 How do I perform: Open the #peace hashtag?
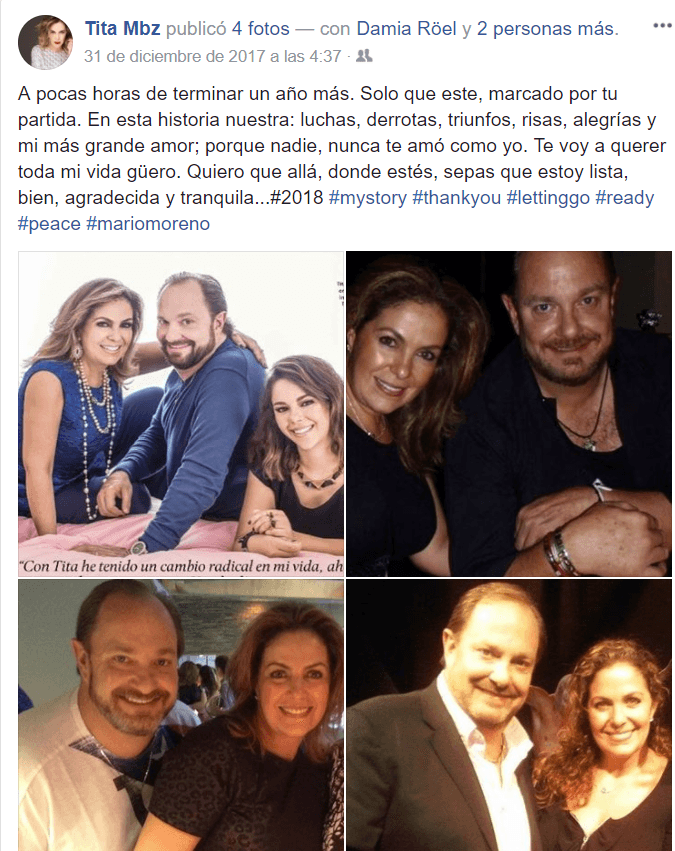(49, 224)
